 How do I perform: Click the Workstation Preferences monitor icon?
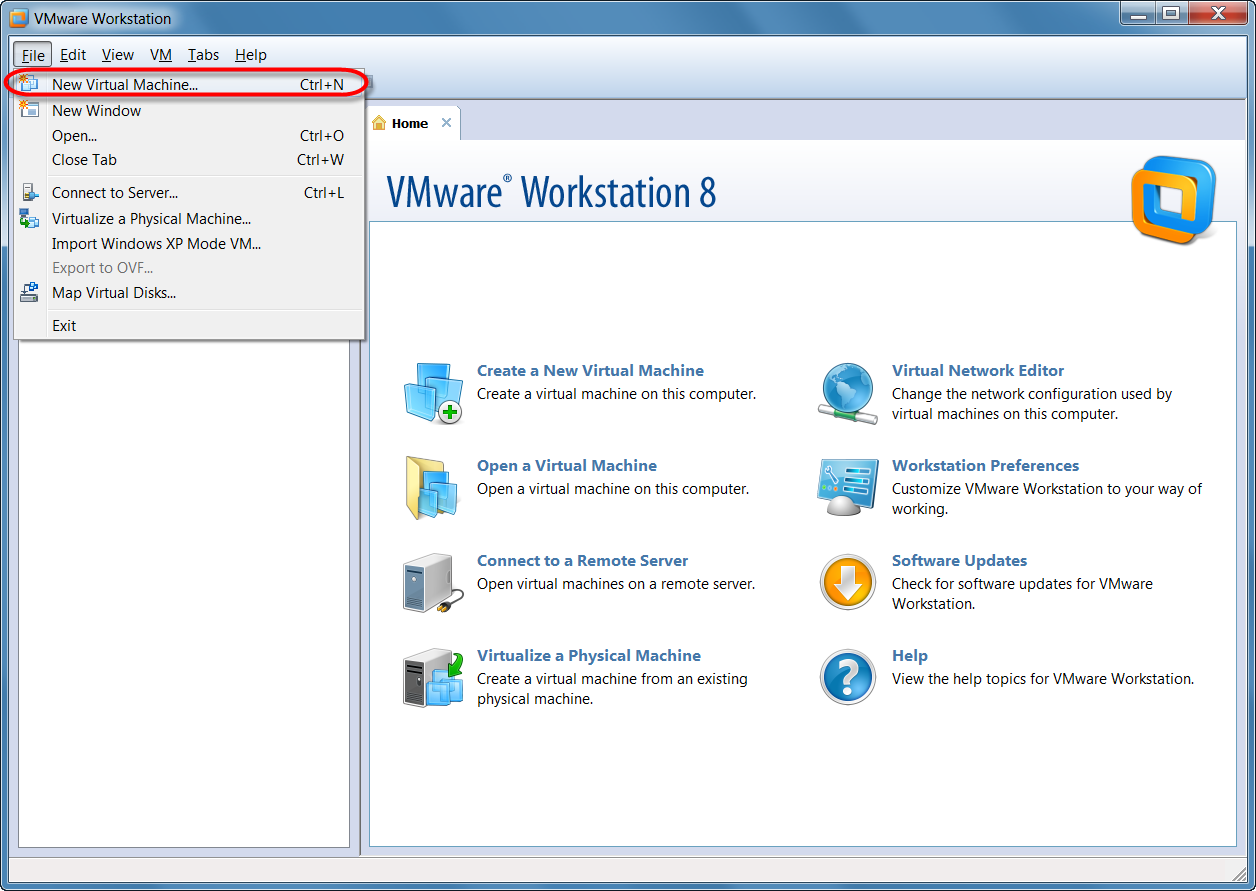point(848,487)
